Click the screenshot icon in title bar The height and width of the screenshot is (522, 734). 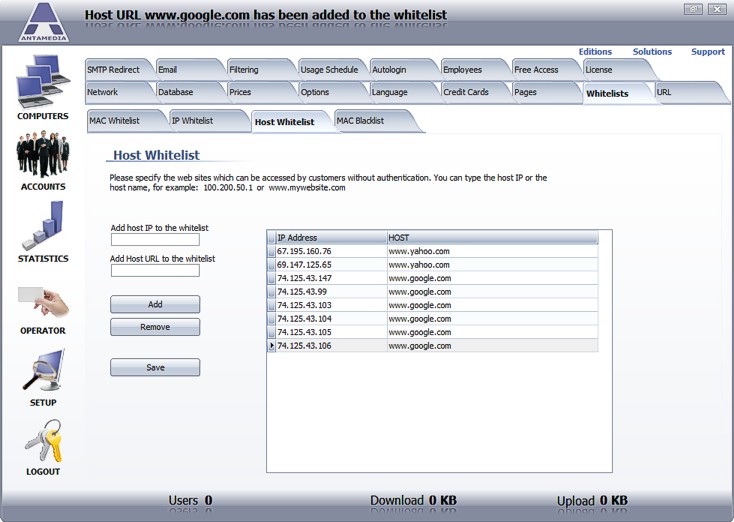coord(693,9)
